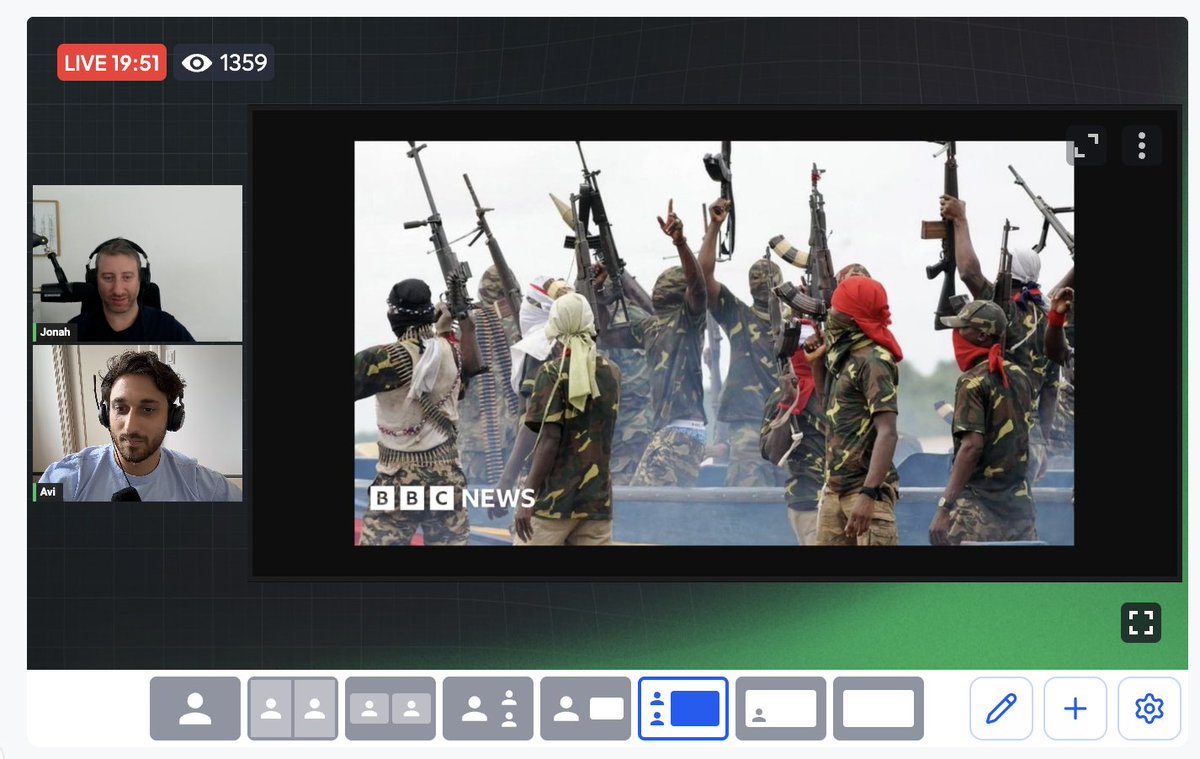Image resolution: width=1200 pixels, height=759 pixels.
Task: Select the two-person group layout with rounded tiles
Action: click(390, 708)
